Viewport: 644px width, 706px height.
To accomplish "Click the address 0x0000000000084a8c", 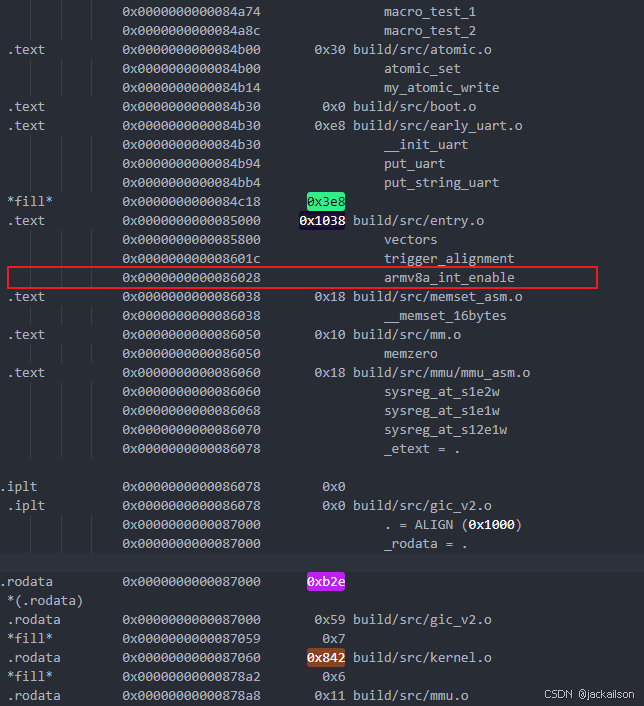I will point(191,31).
